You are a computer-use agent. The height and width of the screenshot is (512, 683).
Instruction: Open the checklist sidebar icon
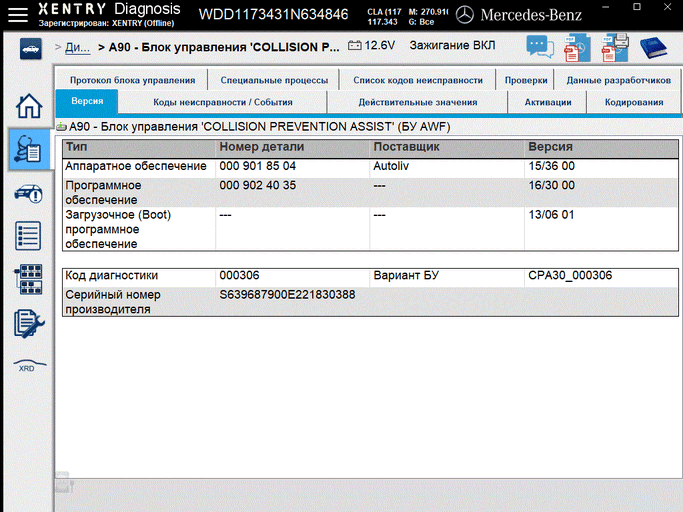coord(28,236)
